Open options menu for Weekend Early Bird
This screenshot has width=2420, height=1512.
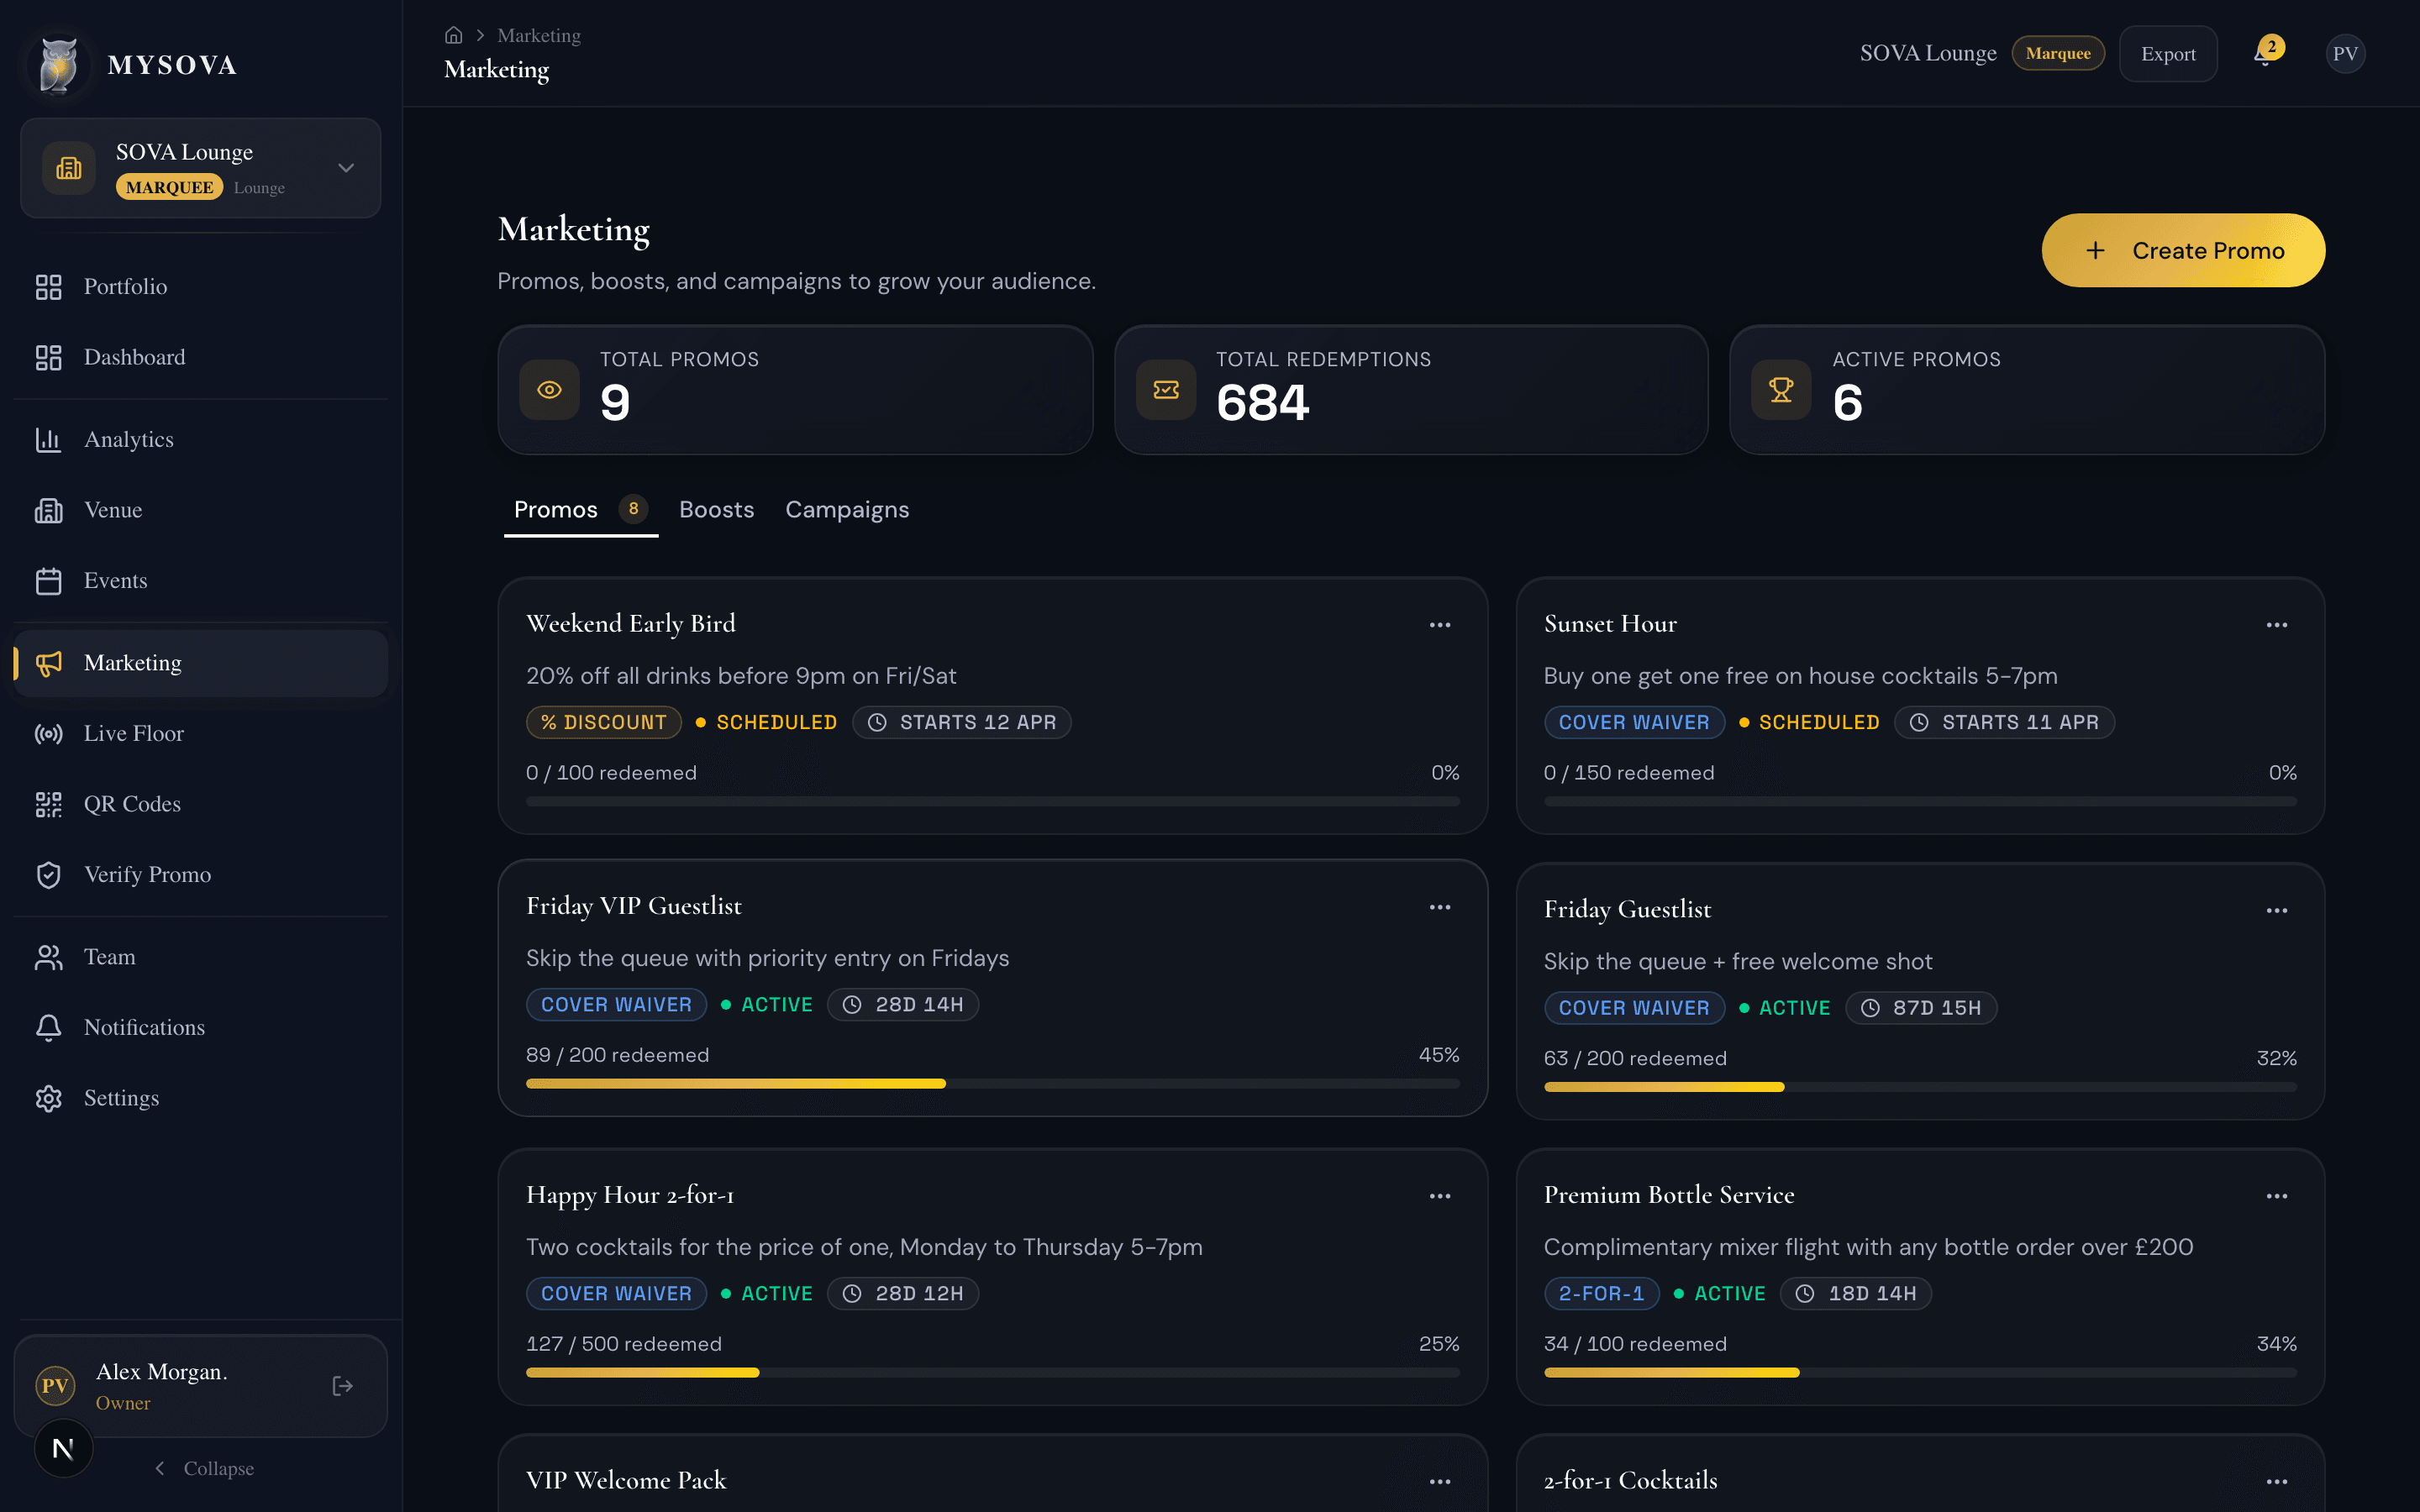[x=1439, y=625]
